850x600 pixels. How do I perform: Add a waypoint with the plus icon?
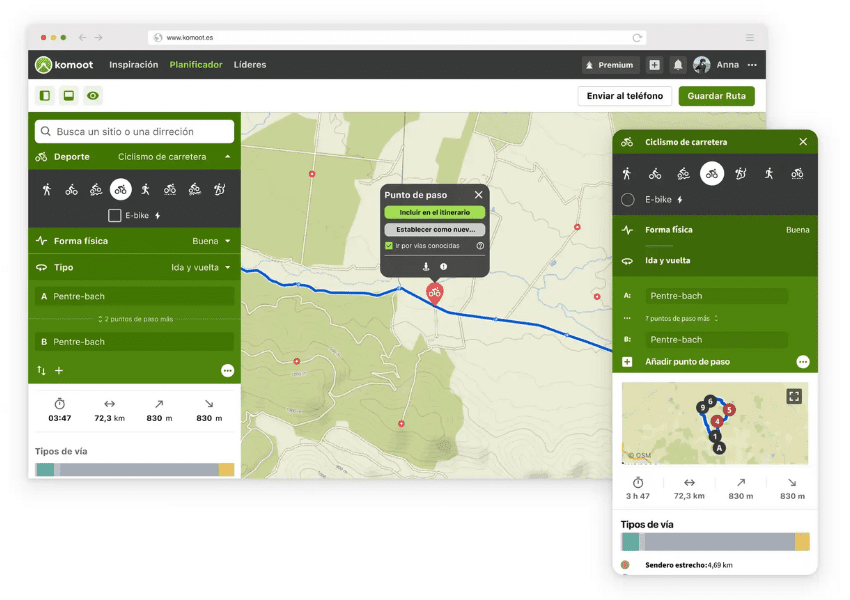click(59, 370)
